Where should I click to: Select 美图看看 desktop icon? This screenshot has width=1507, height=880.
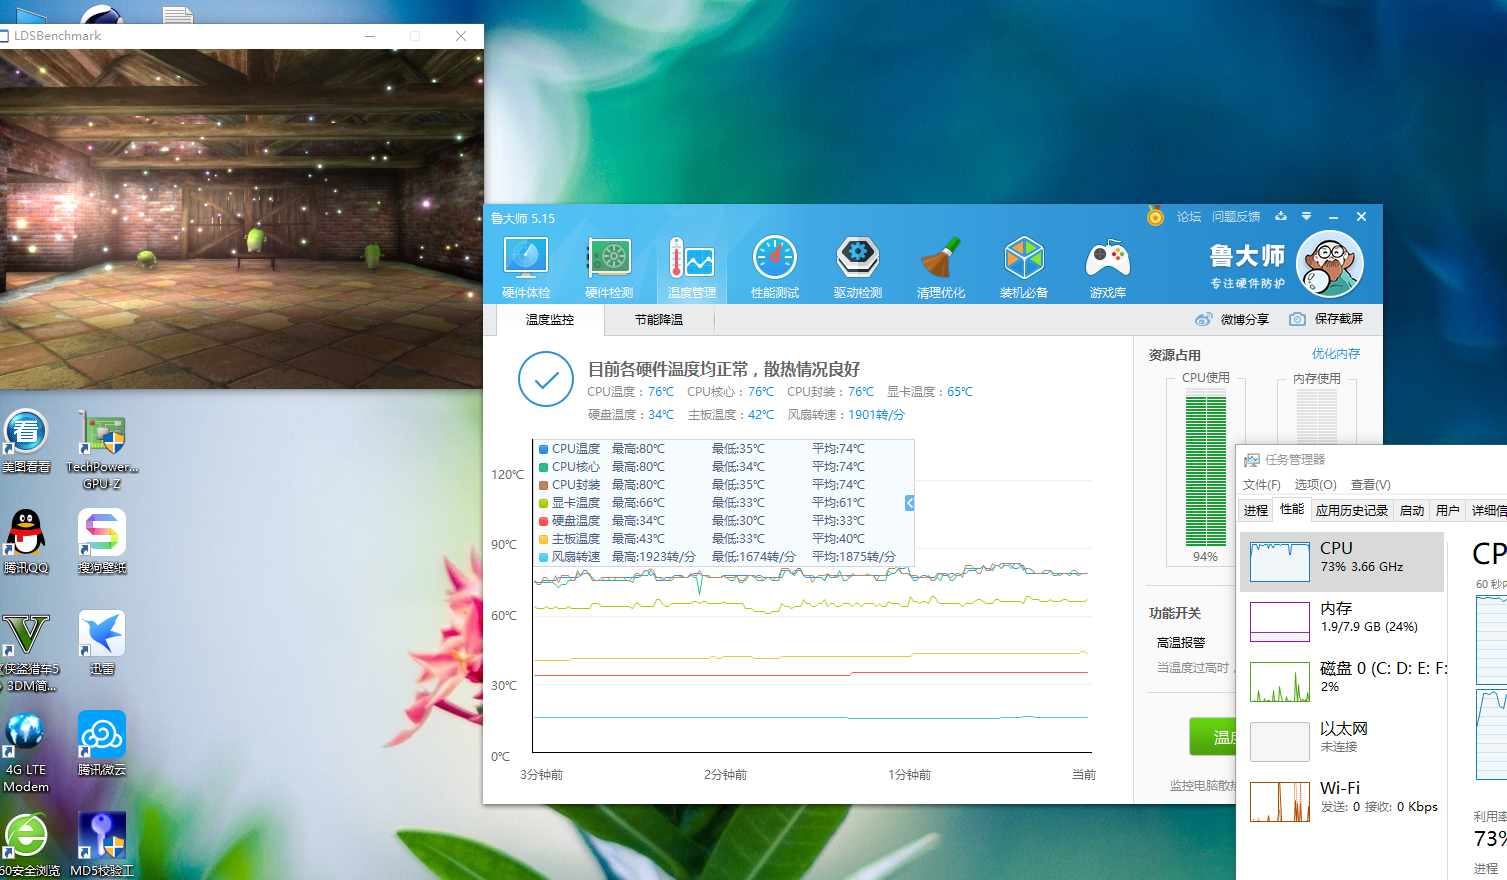click(x=26, y=442)
